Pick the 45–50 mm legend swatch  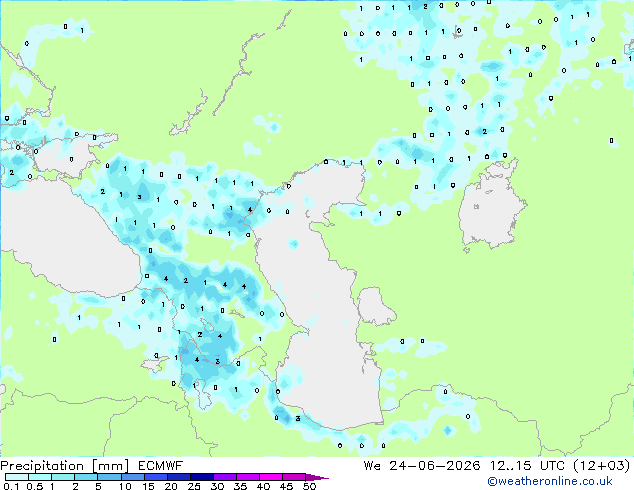[294, 477]
